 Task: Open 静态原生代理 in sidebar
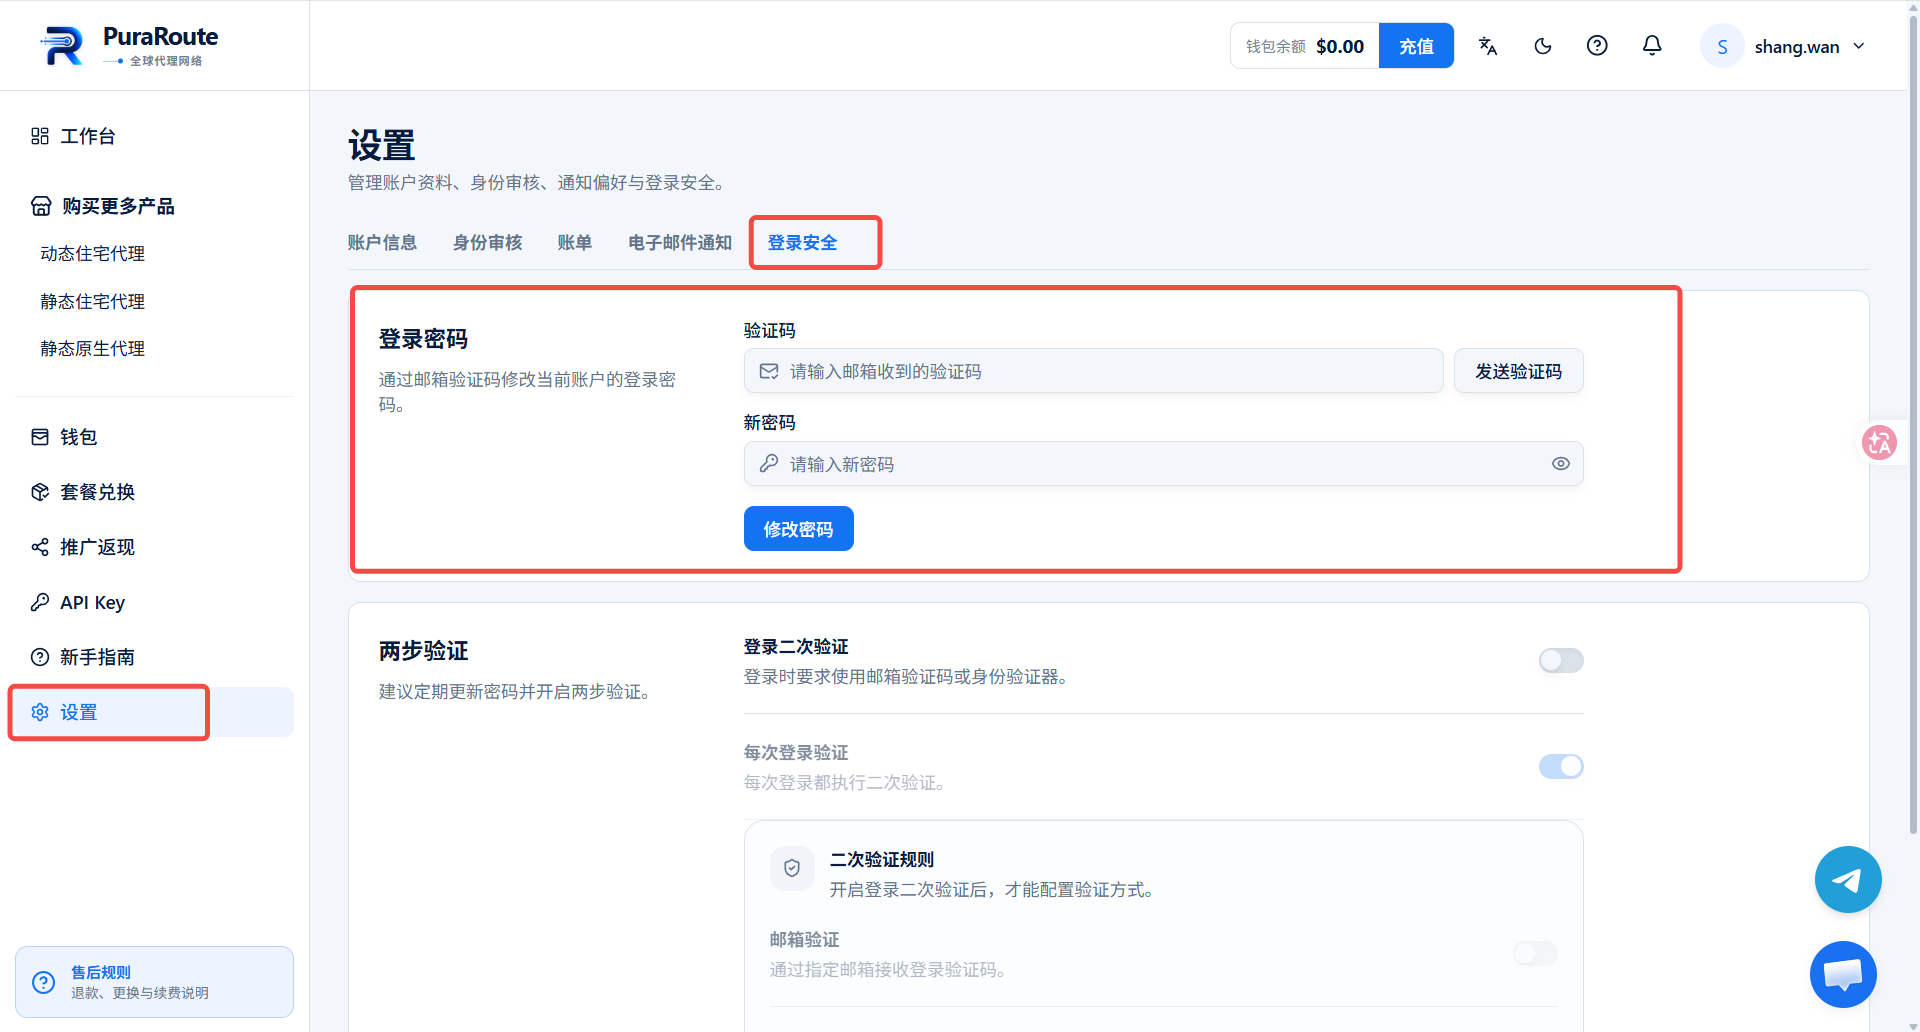click(93, 348)
